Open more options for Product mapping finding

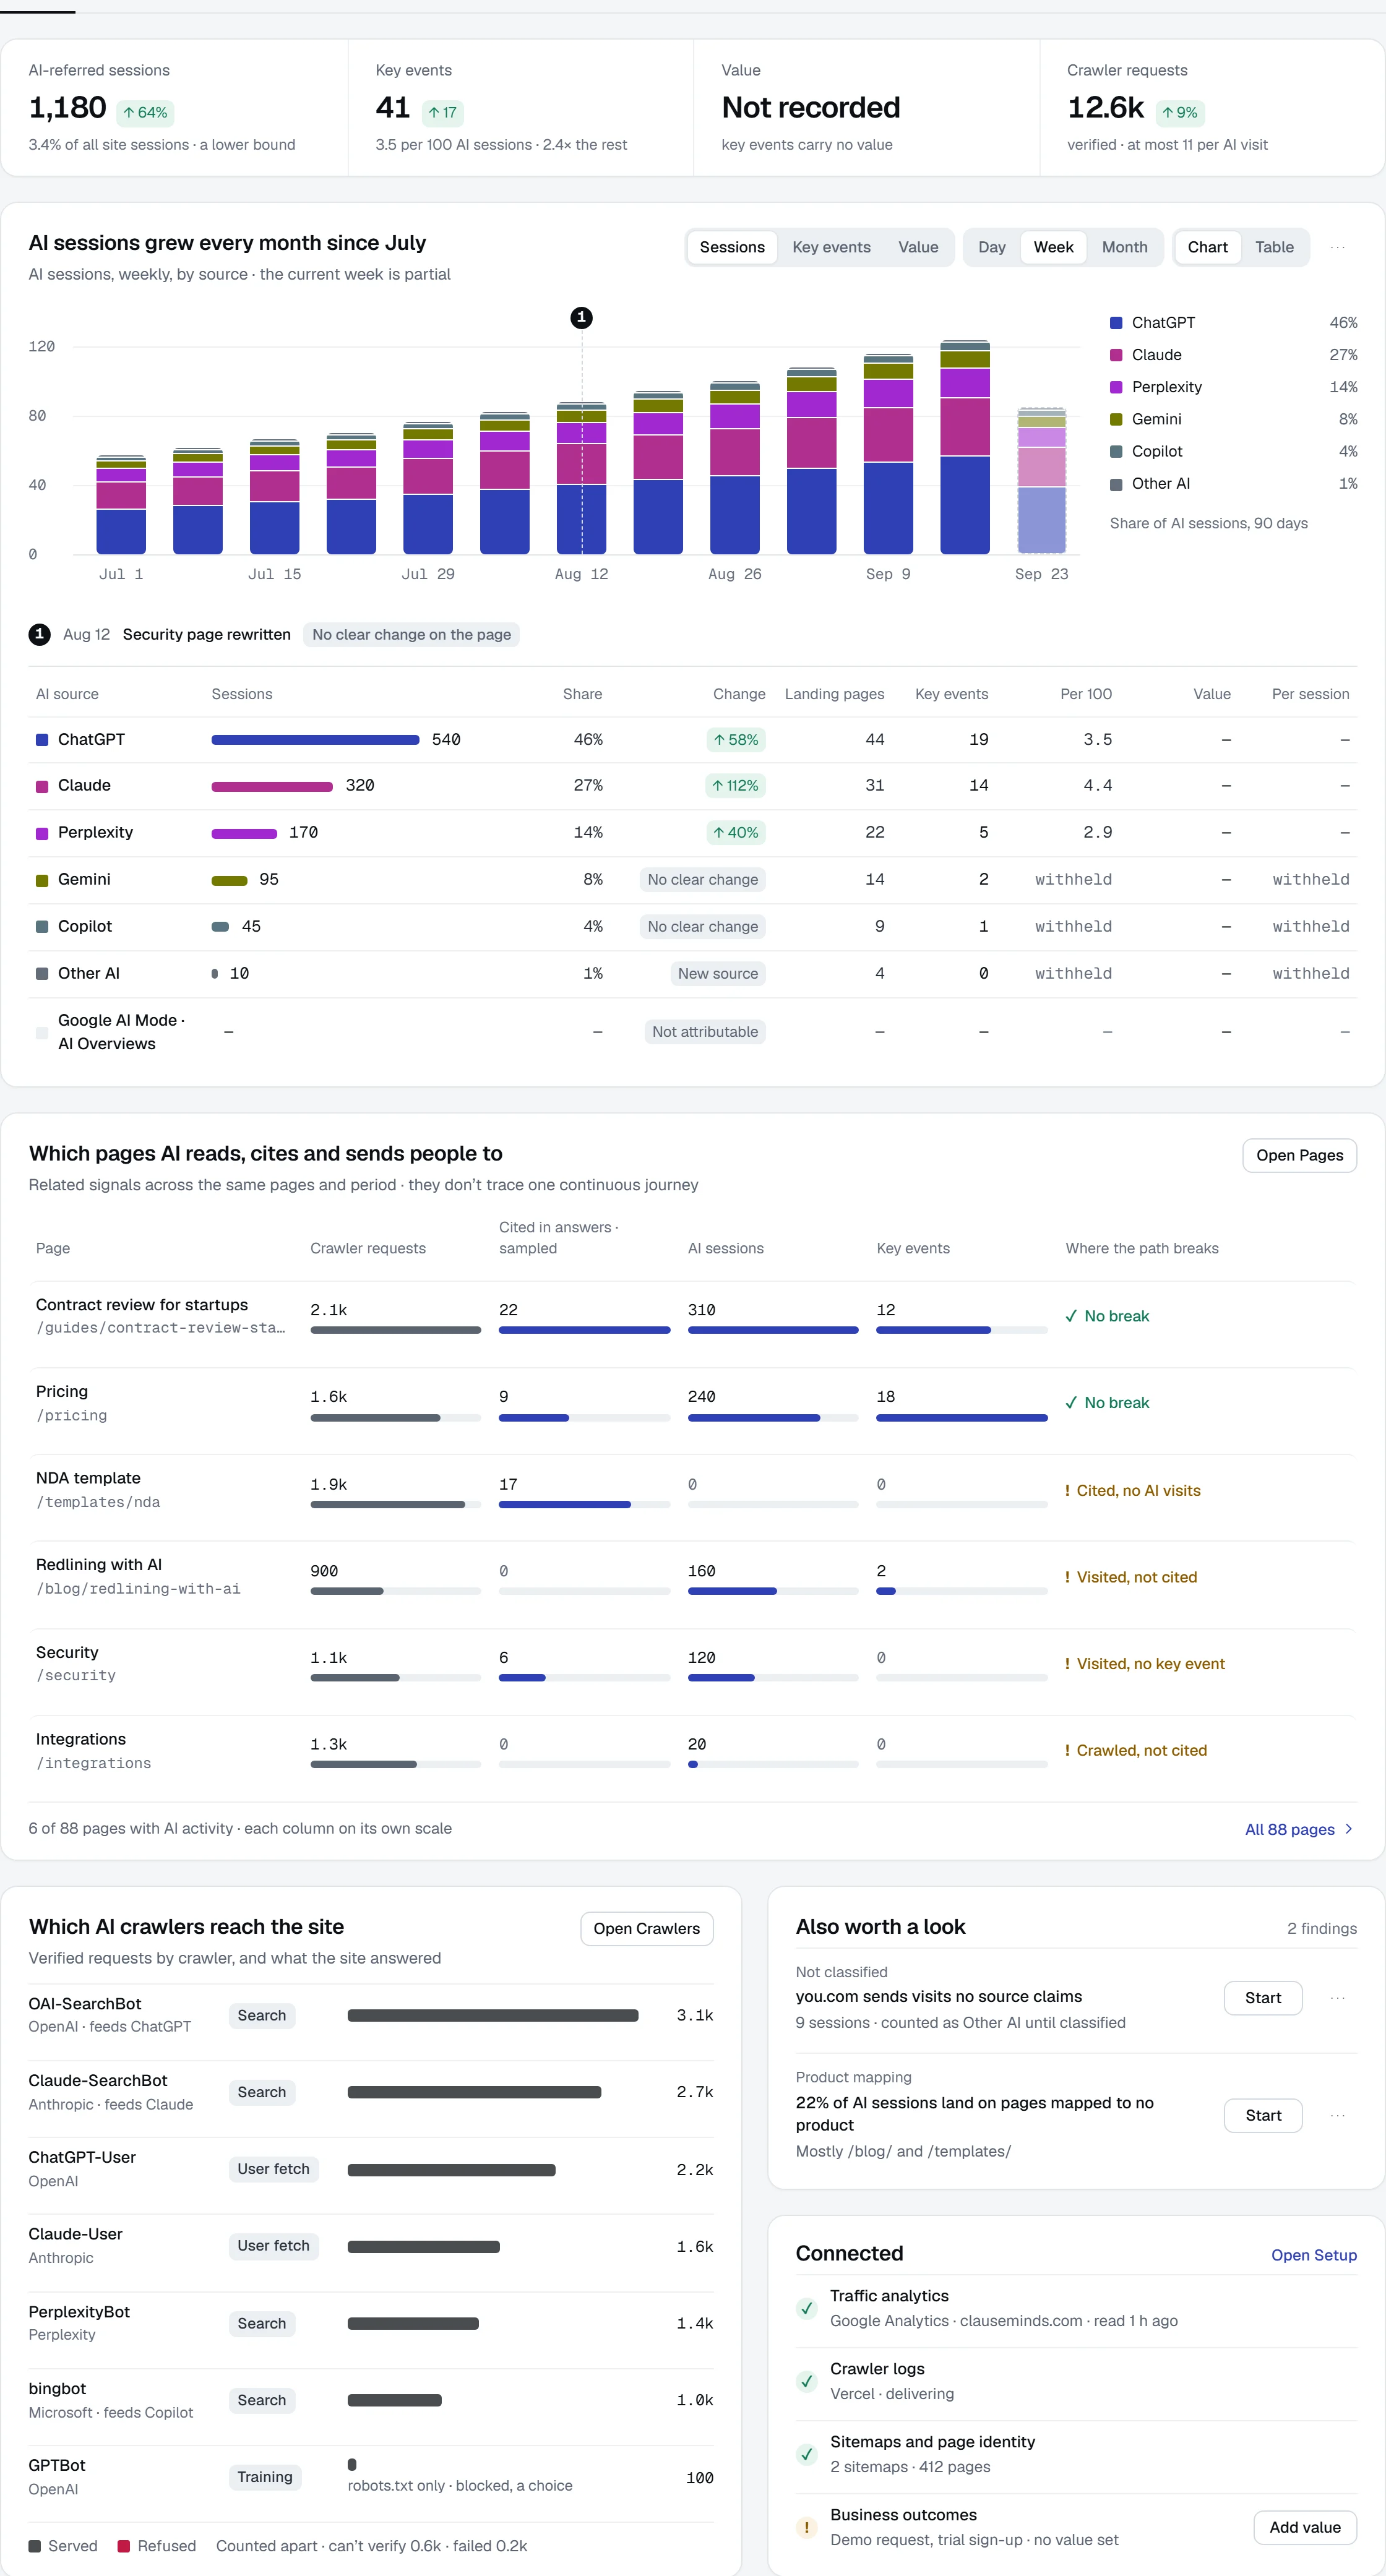click(x=1337, y=2115)
